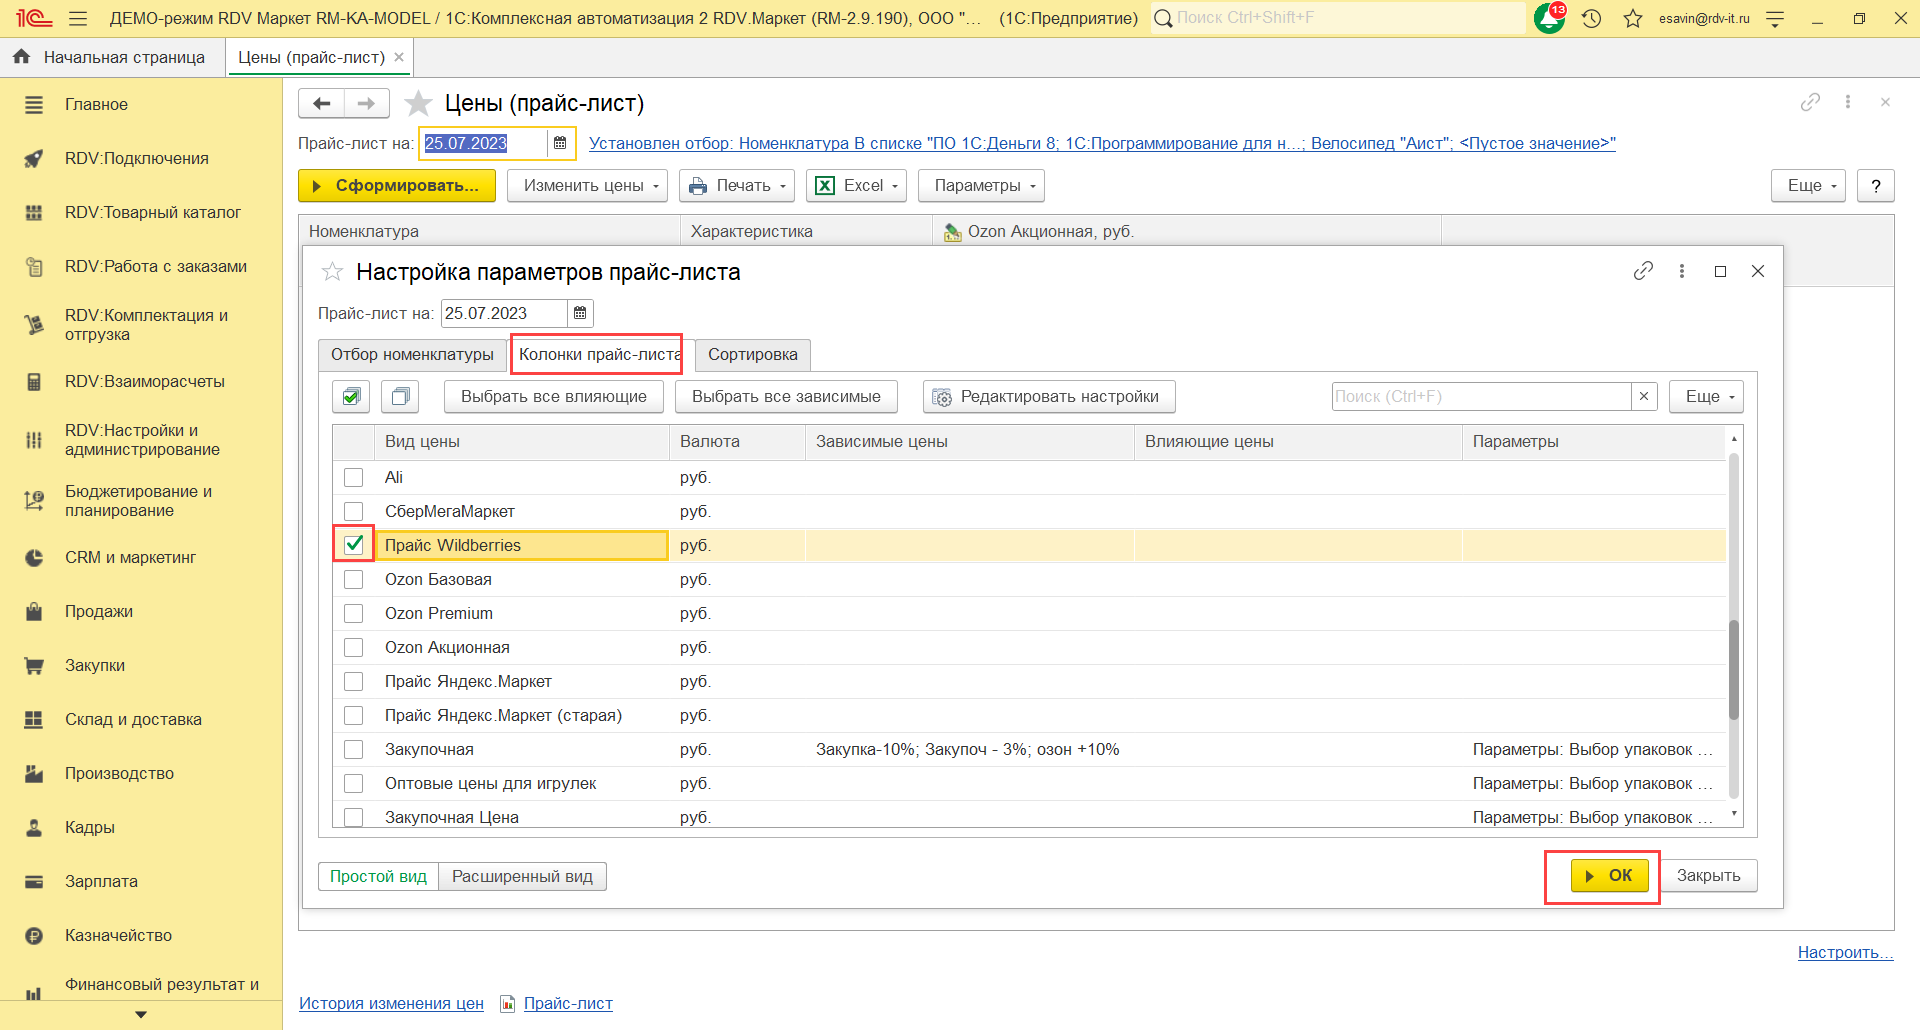
Task: Focus the dialog search field
Action: [1480, 397]
